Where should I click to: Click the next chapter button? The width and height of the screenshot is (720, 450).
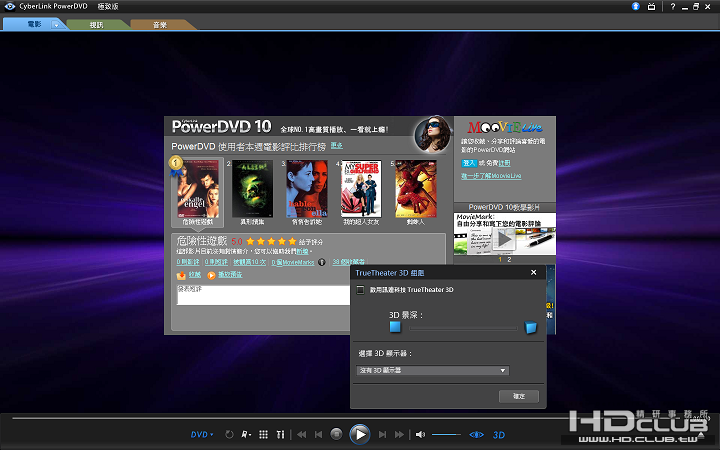pos(382,434)
